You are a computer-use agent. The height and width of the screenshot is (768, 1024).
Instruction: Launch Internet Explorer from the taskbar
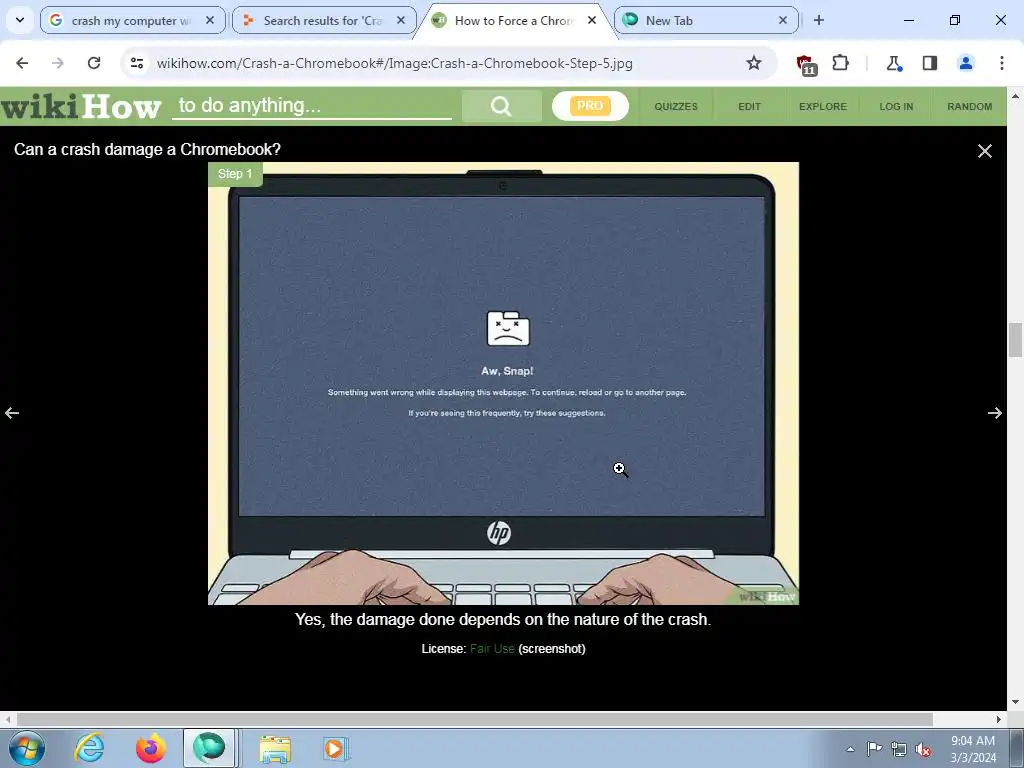click(89, 748)
